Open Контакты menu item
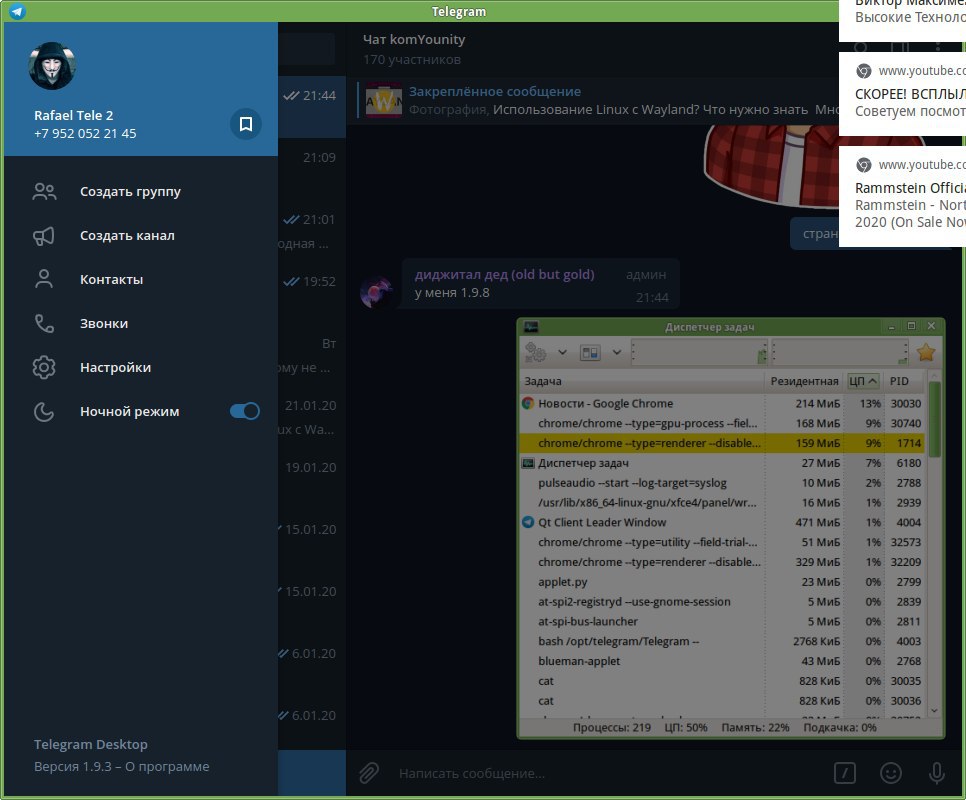 click(x=141, y=280)
